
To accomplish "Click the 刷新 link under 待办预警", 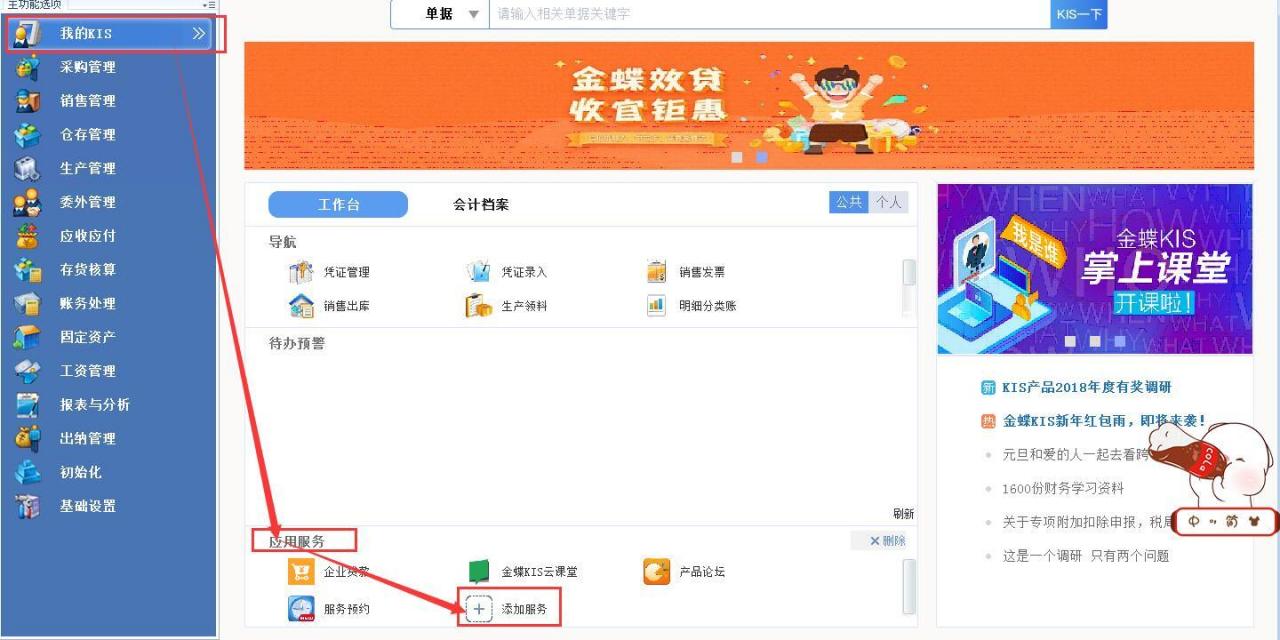I will [901, 512].
